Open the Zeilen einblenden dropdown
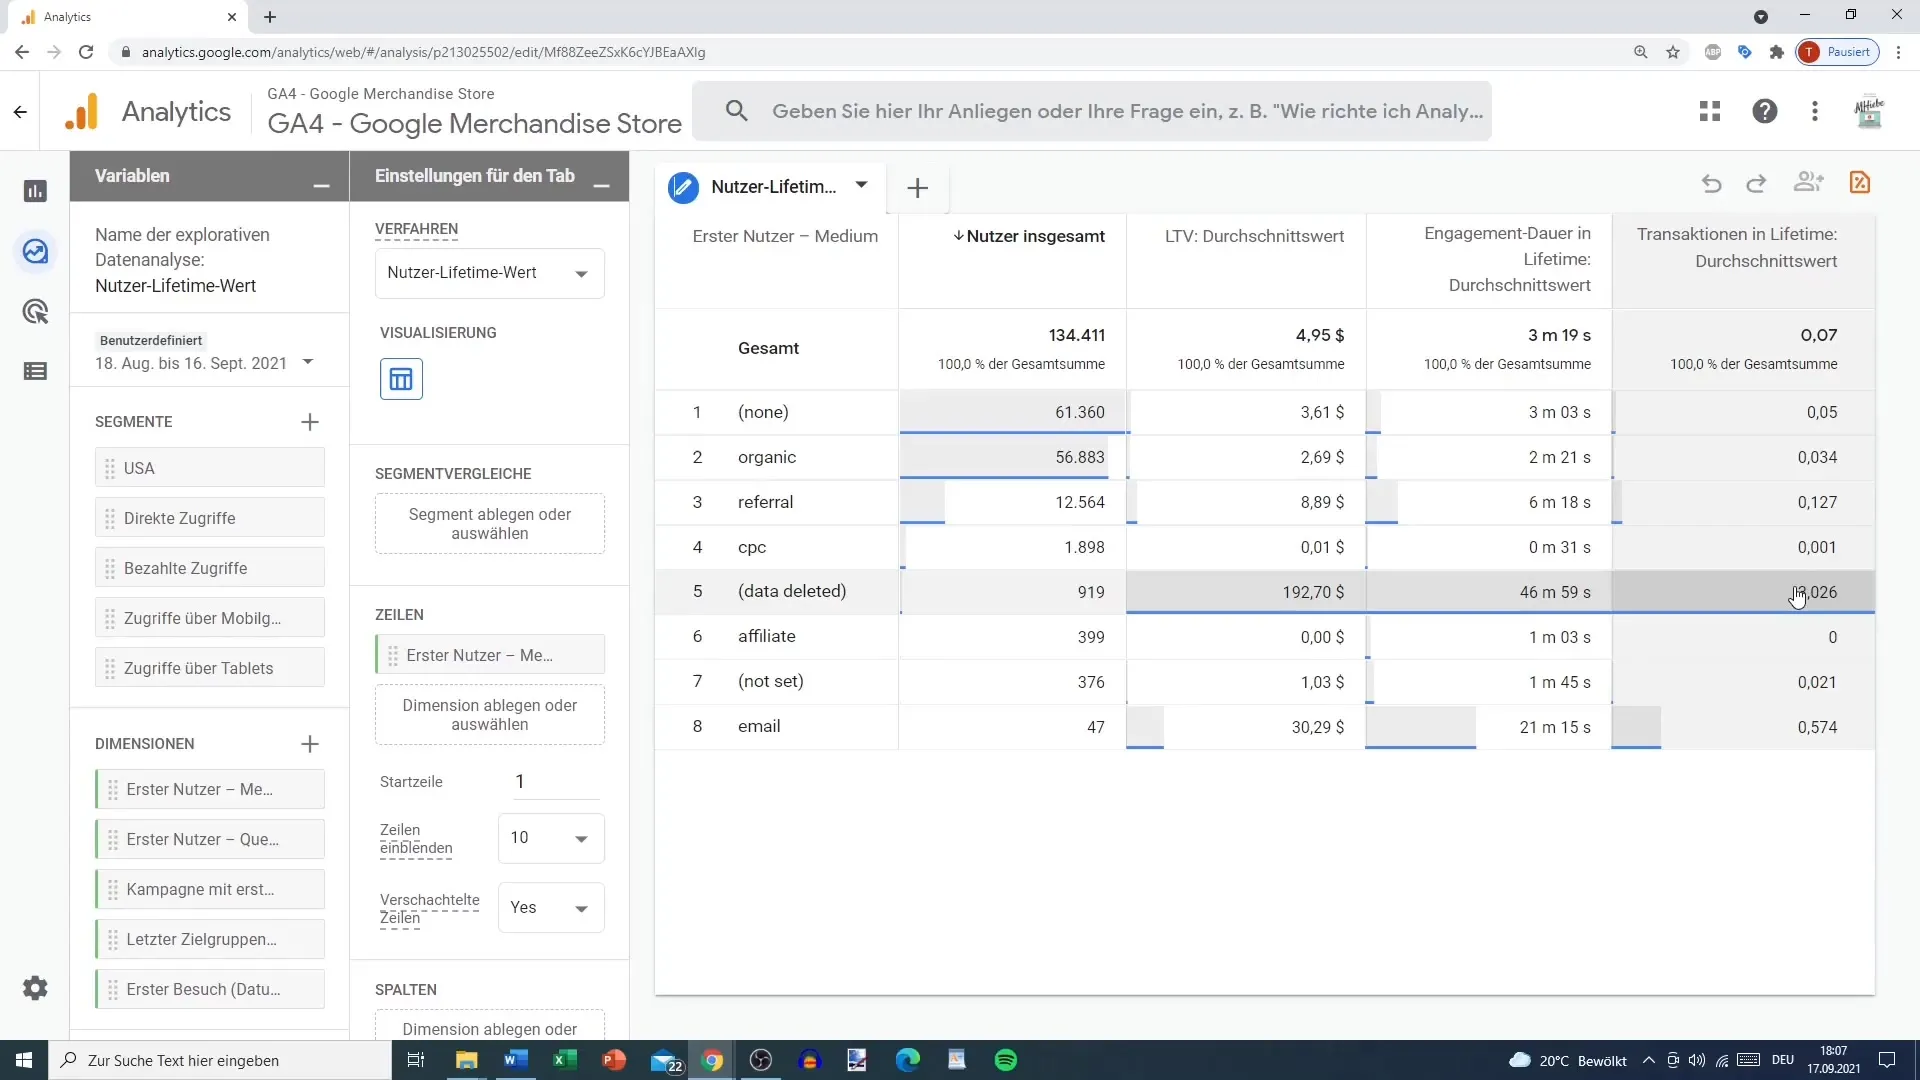This screenshot has height=1080, width=1920. [551, 838]
